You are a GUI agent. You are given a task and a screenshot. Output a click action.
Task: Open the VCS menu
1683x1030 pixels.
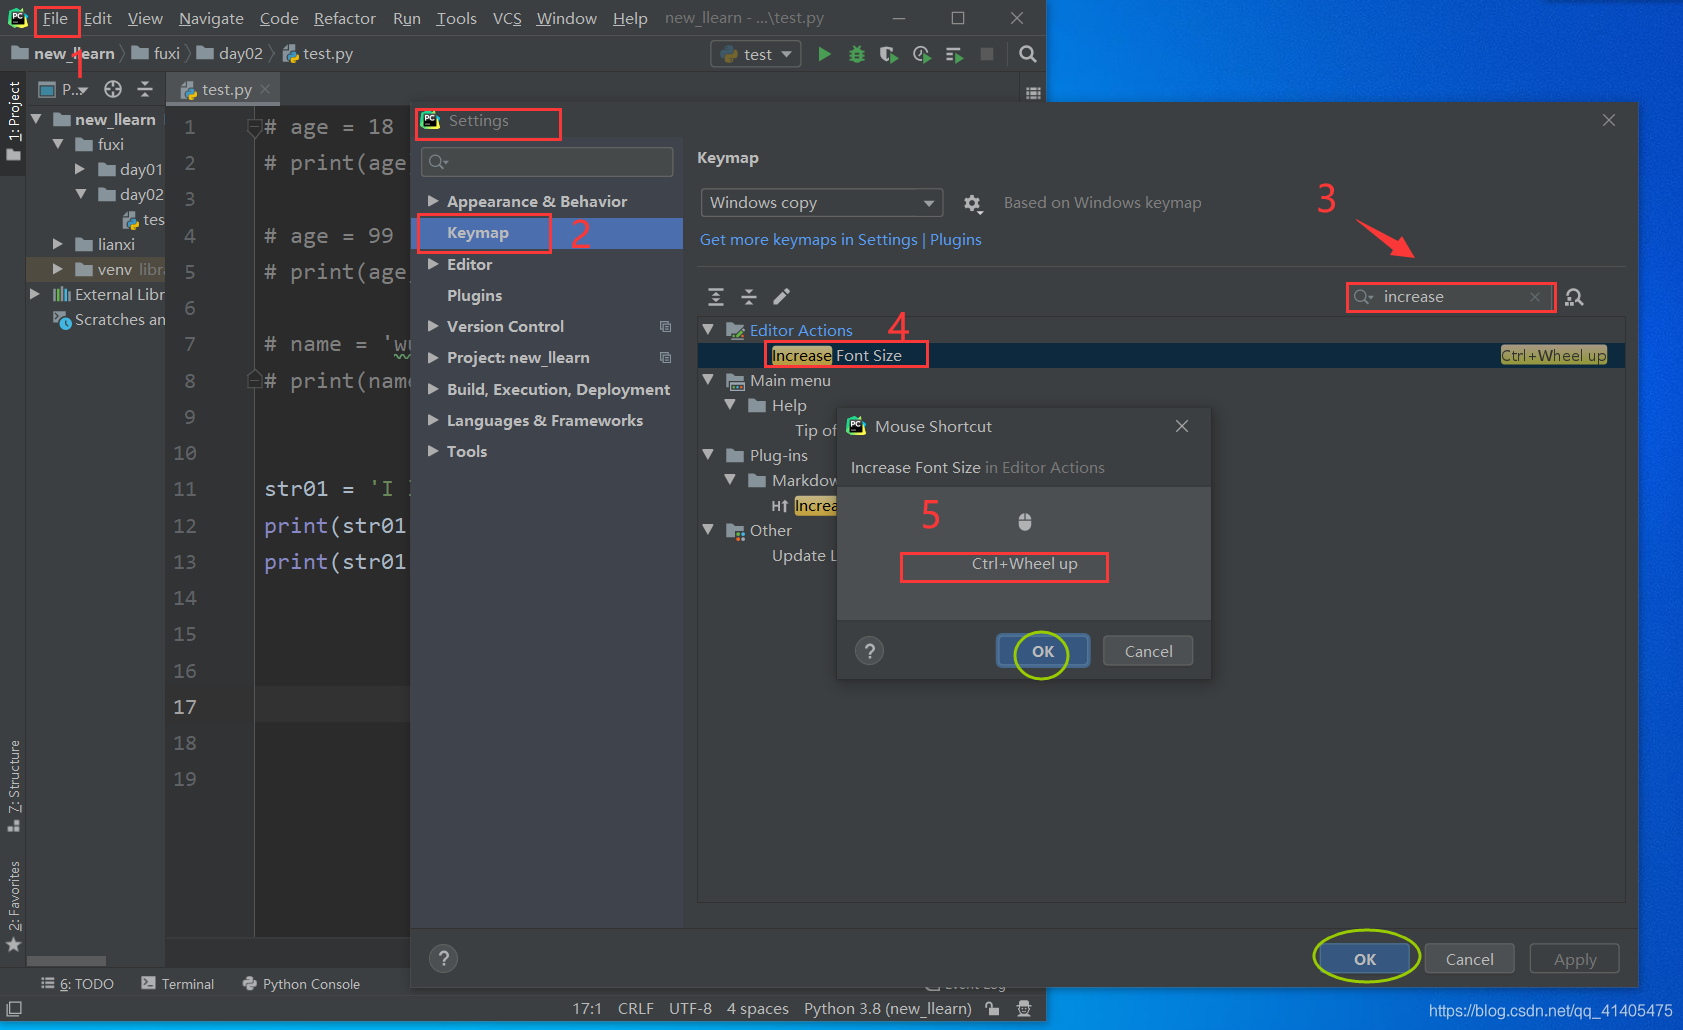click(507, 18)
